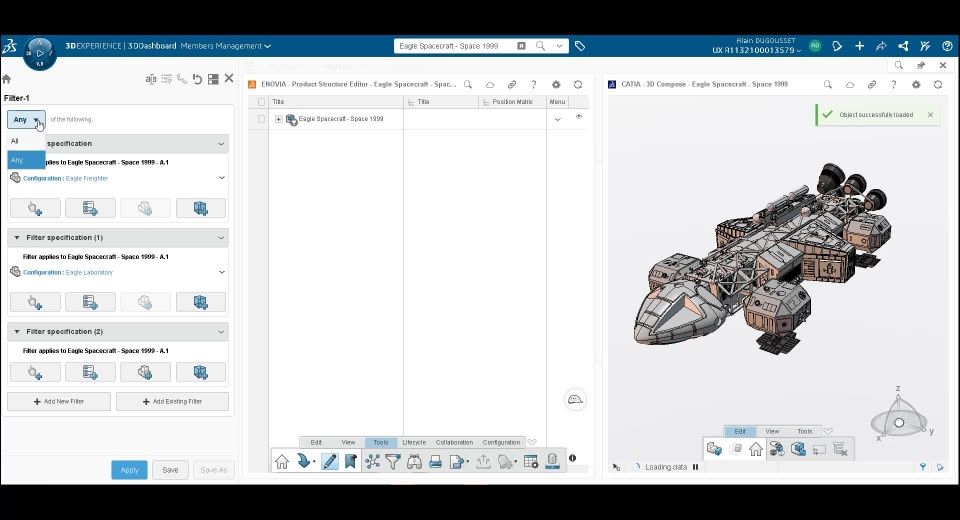Choose All in the match dropdown list
The image size is (960, 520).
click(x=26, y=141)
